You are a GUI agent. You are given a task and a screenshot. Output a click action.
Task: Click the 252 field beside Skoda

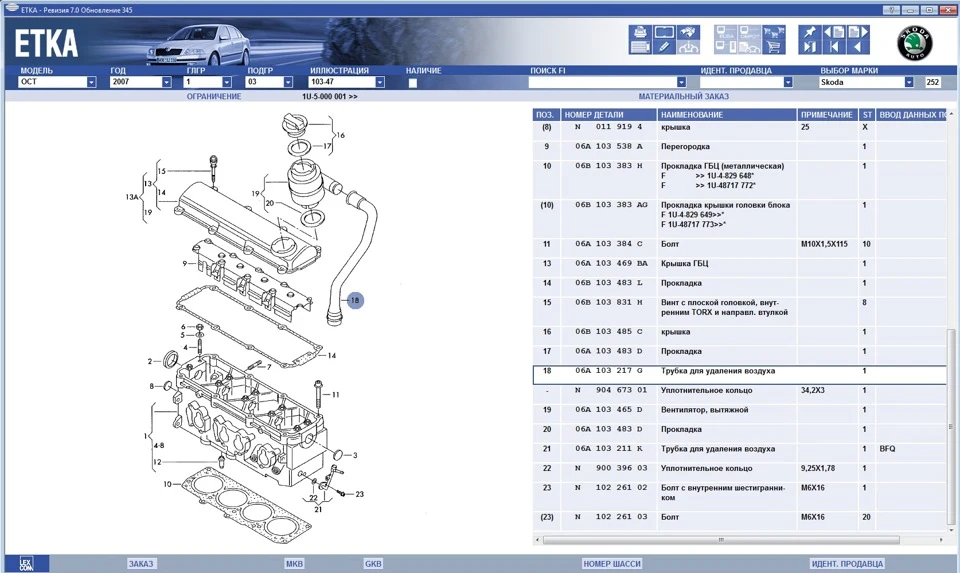pos(932,82)
